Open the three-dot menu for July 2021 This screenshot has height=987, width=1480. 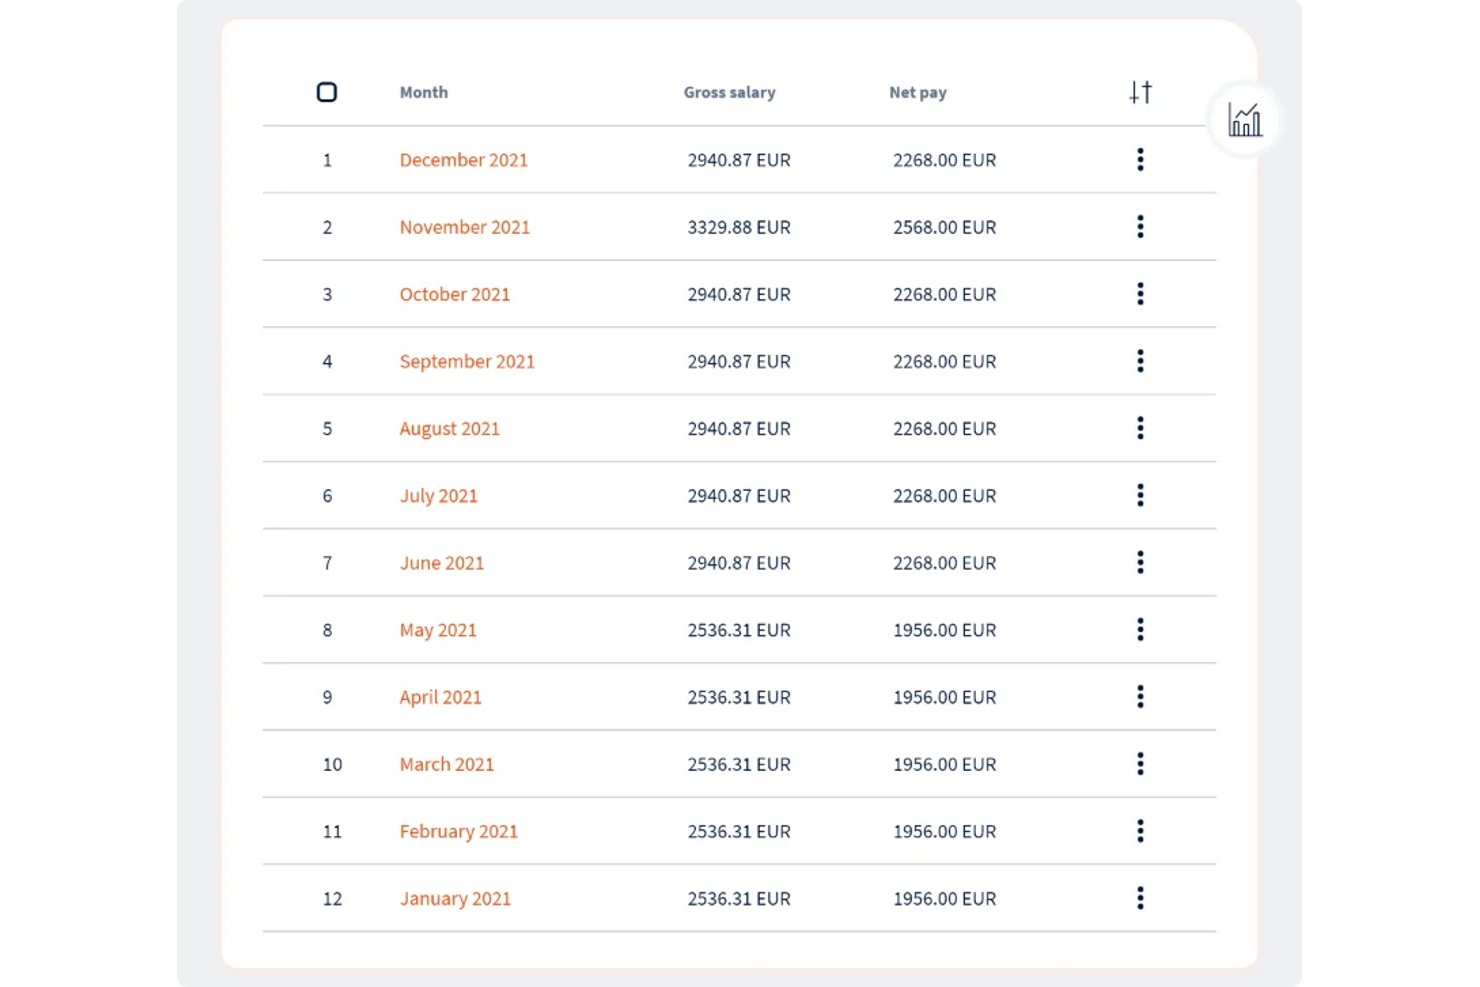(x=1140, y=495)
